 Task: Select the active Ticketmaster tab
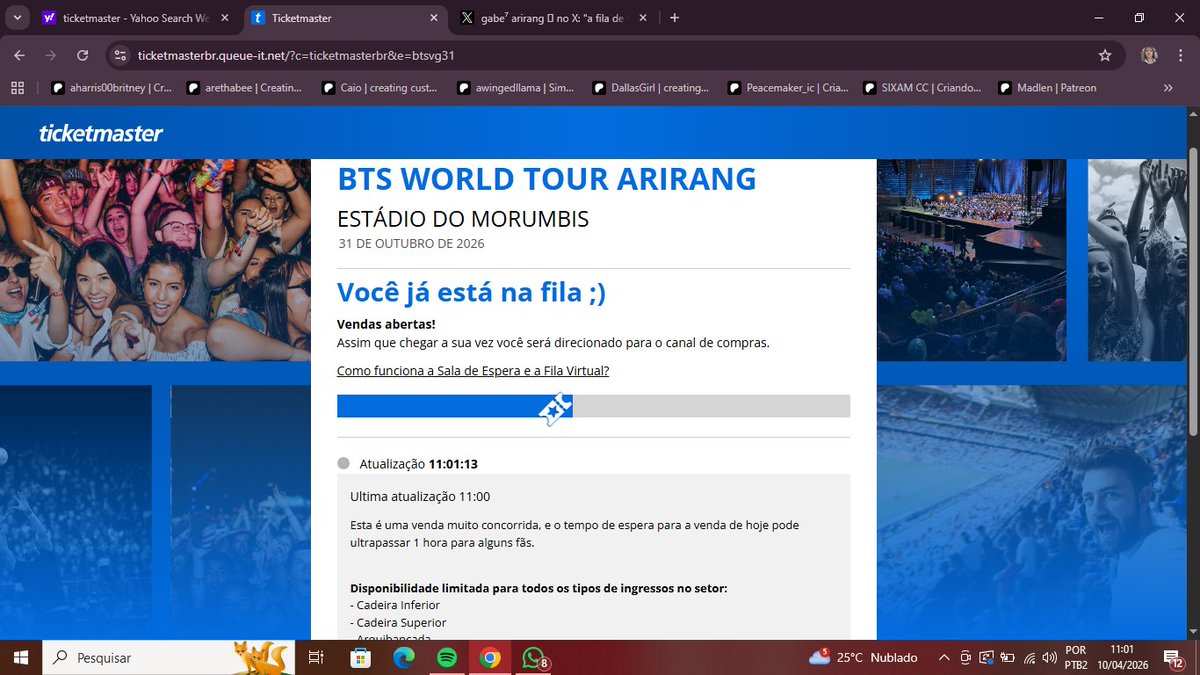tap(345, 18)
